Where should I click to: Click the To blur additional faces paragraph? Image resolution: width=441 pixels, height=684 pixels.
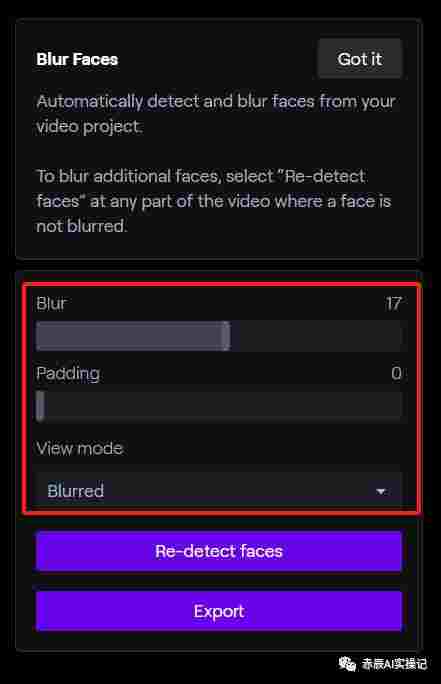(214, 201)
